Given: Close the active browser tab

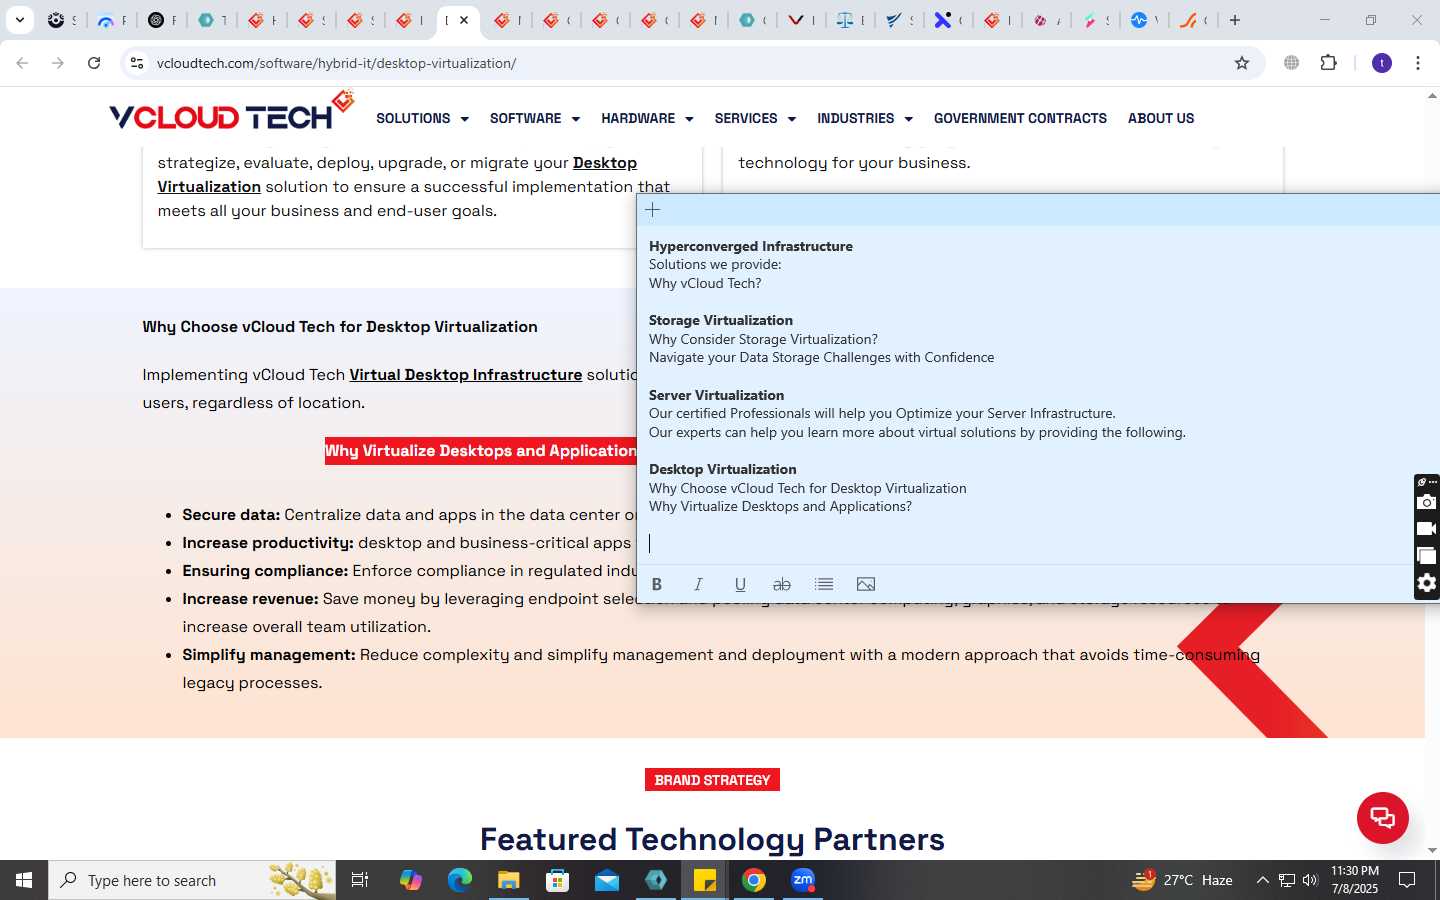Looking at the screenshot, I should point(464,20).
